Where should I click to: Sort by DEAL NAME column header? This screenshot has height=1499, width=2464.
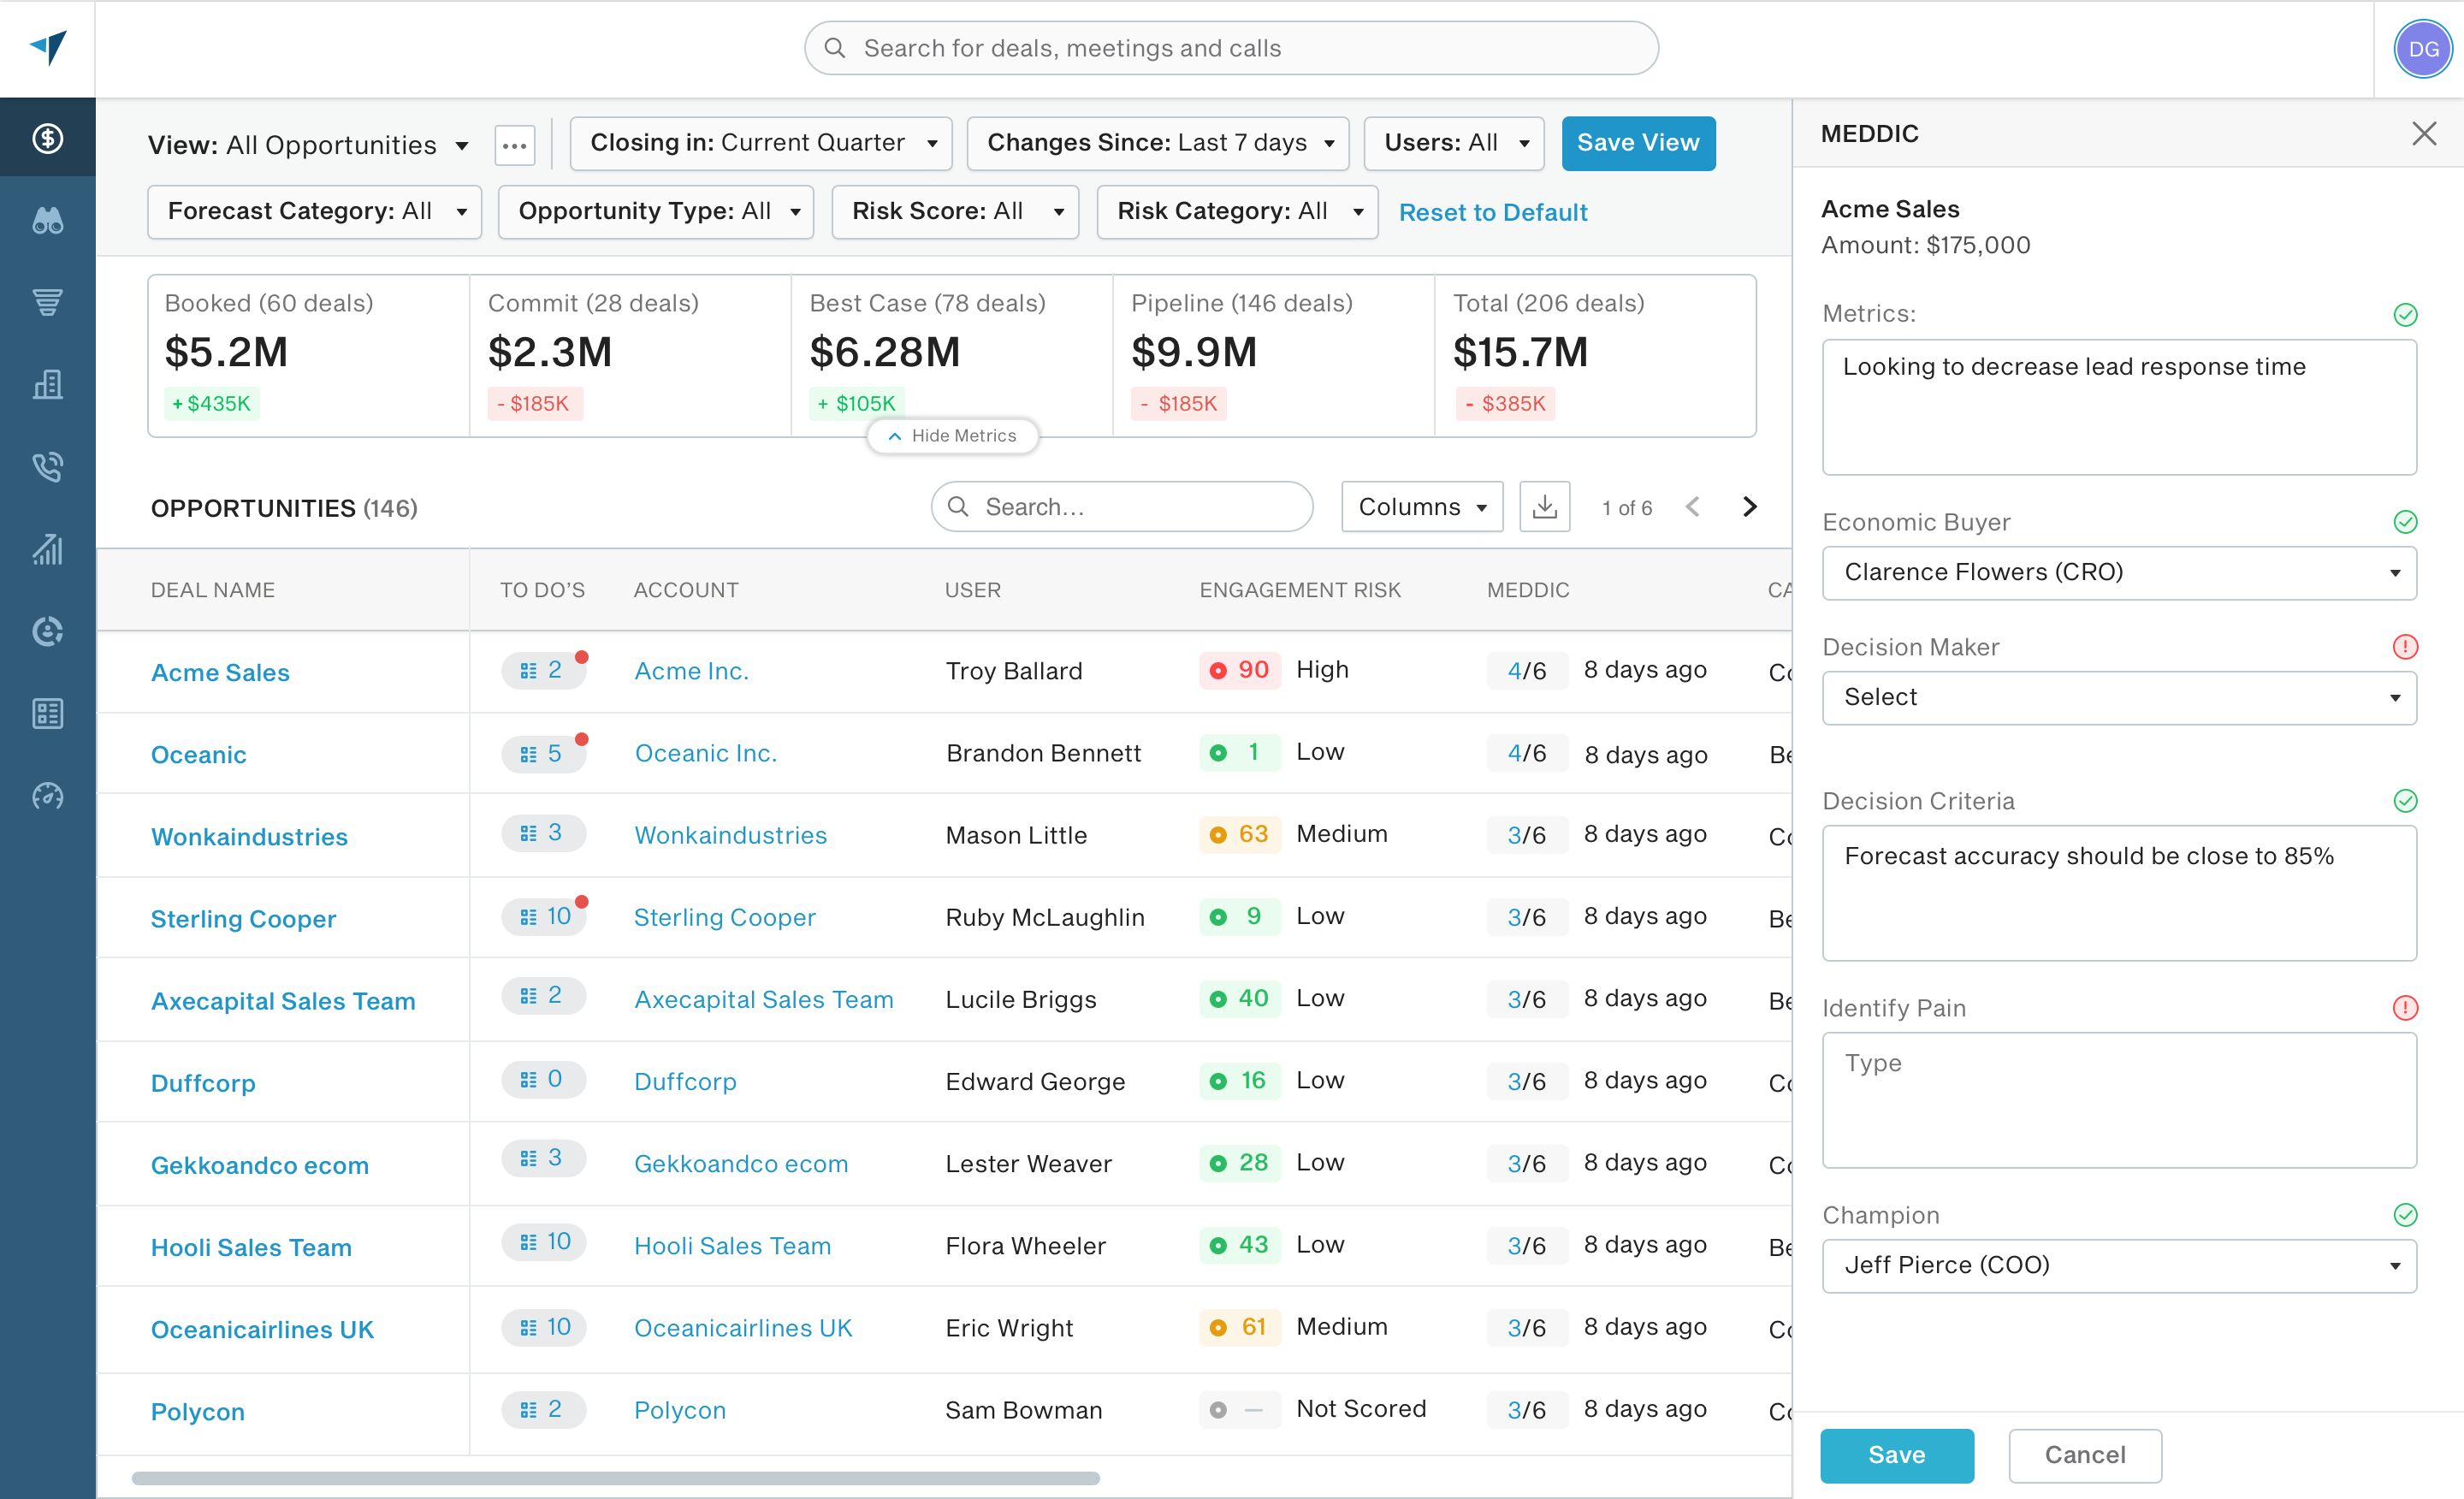[x=212, y=590]
